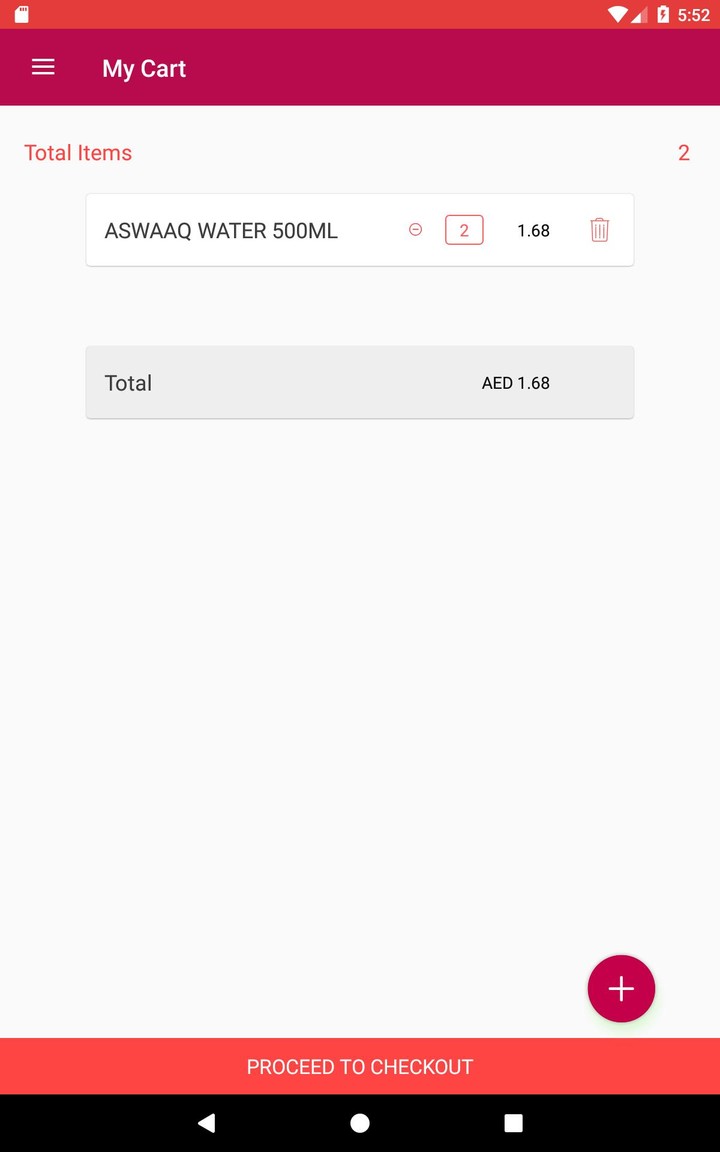Delete ASWAAQ WATER from the cart
720x1152 pixels.
point(599,230)
